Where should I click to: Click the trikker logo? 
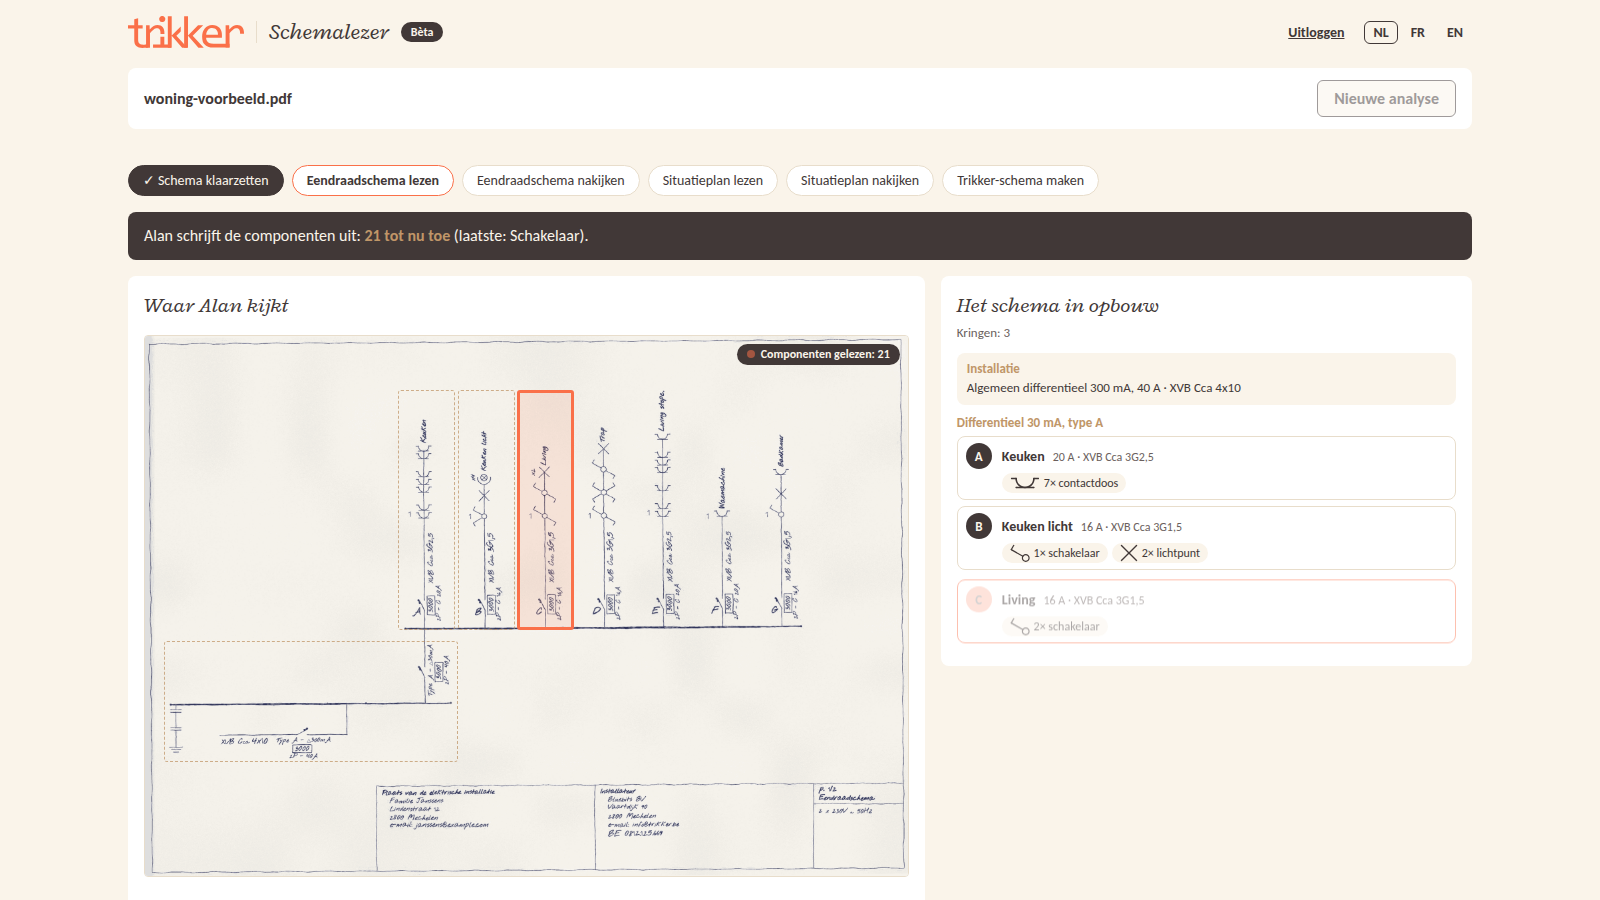tap(186, 32)
